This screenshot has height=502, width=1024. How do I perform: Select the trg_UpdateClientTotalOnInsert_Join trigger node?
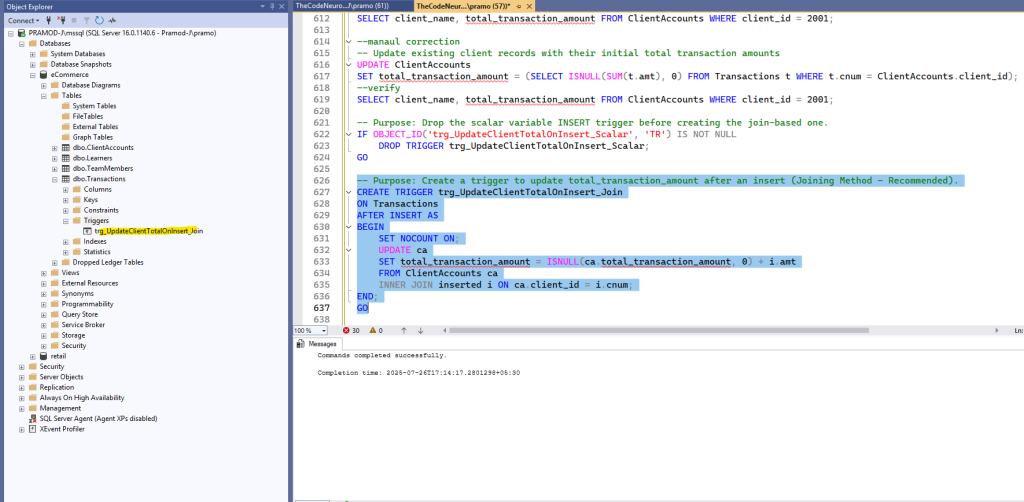[x=148, y=231]
